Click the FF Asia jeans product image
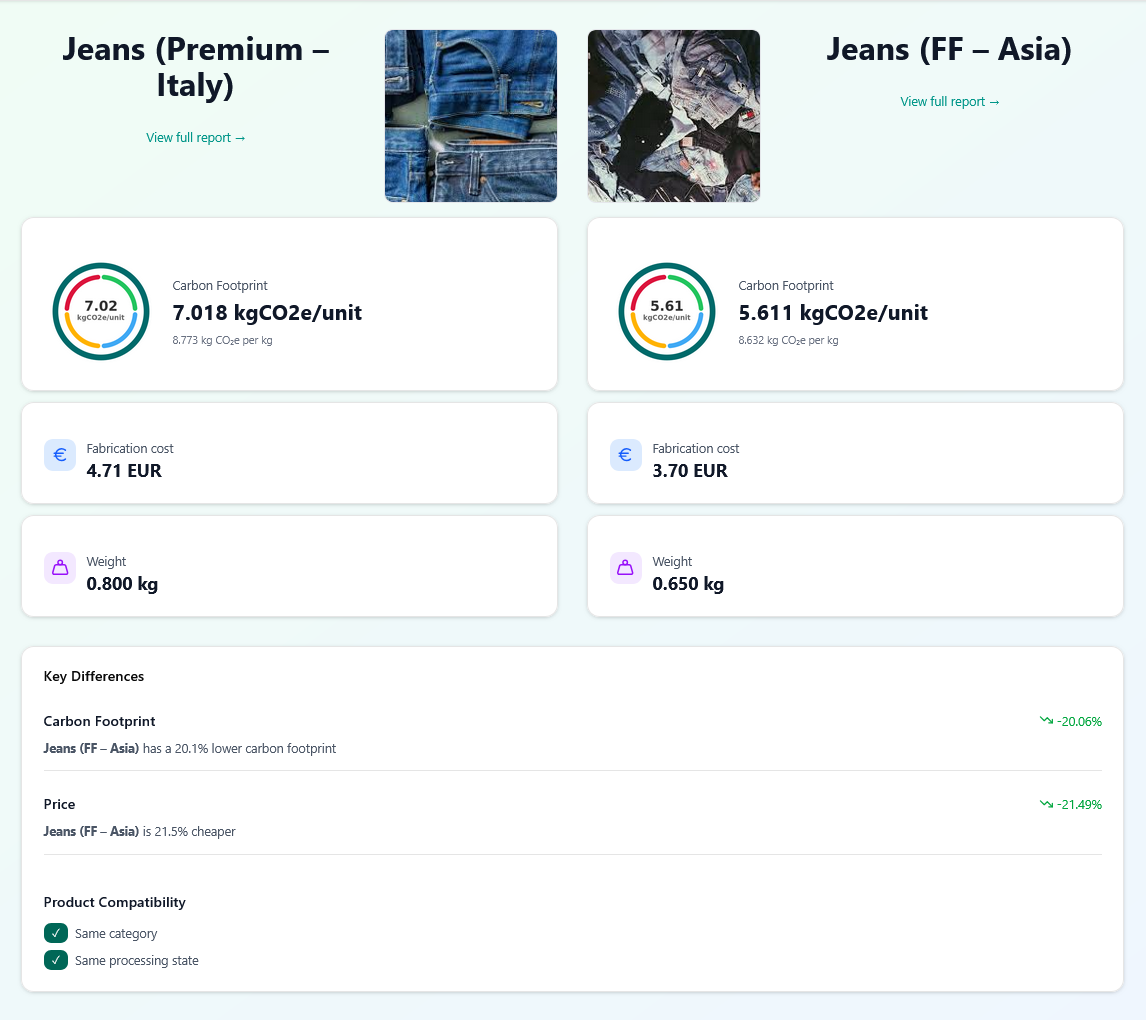The height and width of the screenshot is (1020, 1146). pyautogui.click(x=674, y=116)
